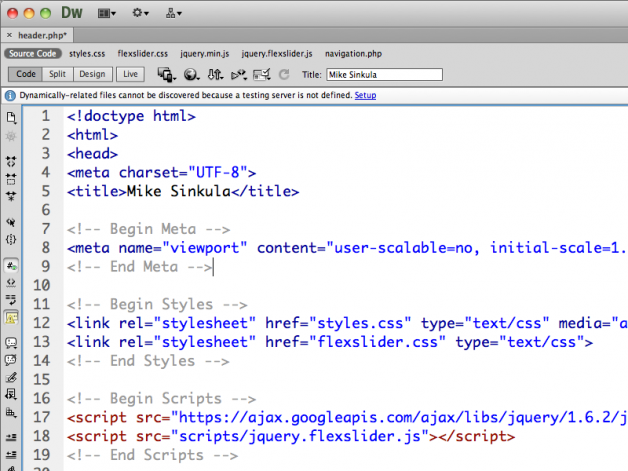Toggle Live view on
Screen dimensions: 628x471
[130, 74]
